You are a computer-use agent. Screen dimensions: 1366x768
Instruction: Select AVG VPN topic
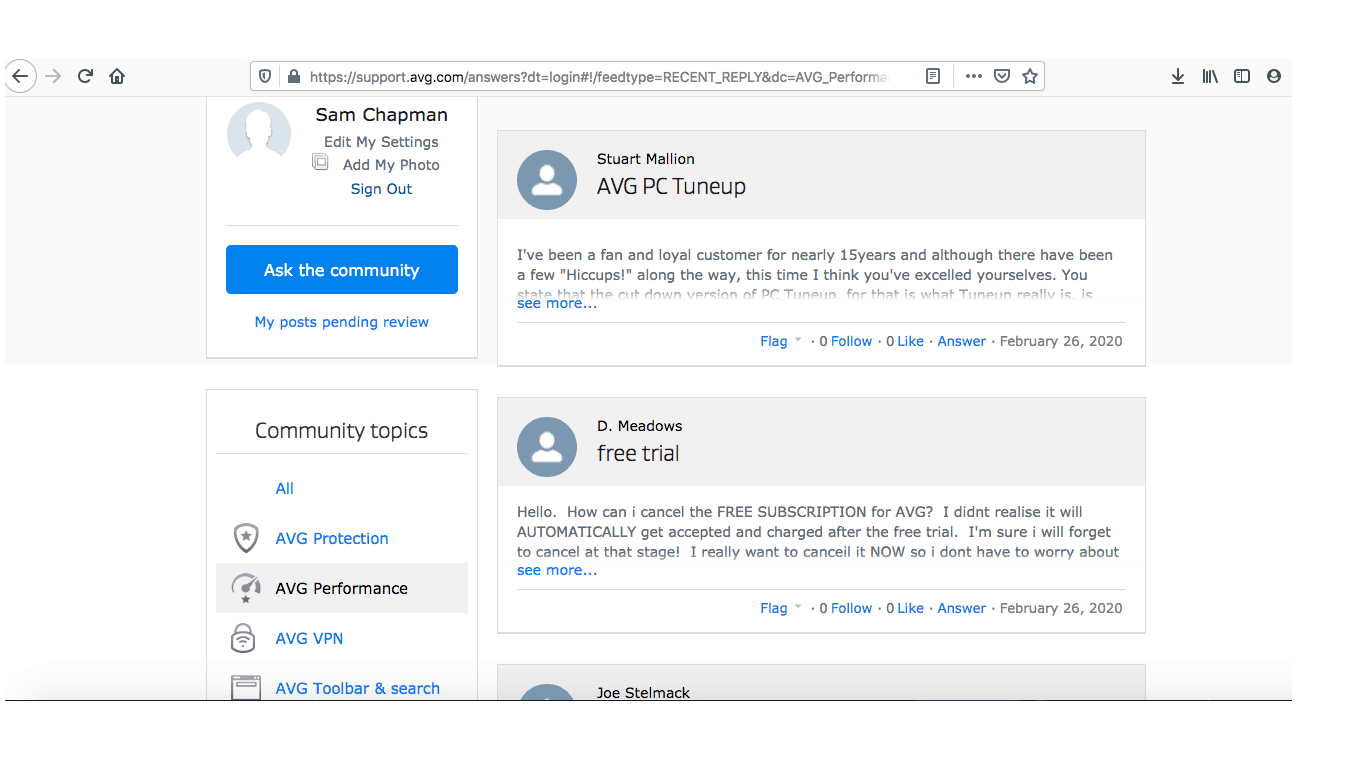tap(309, 638)
